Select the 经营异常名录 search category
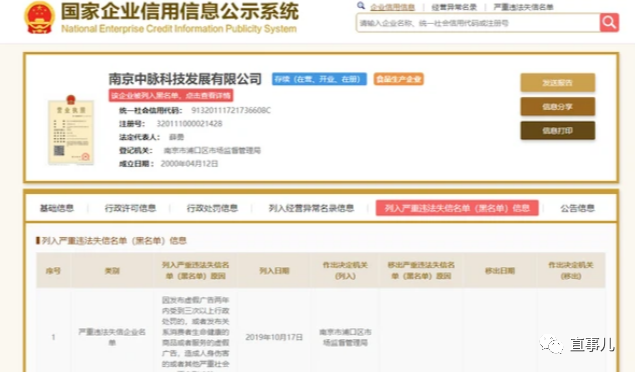Viewport: 635px width, 372px height. [x=454, y=7]
